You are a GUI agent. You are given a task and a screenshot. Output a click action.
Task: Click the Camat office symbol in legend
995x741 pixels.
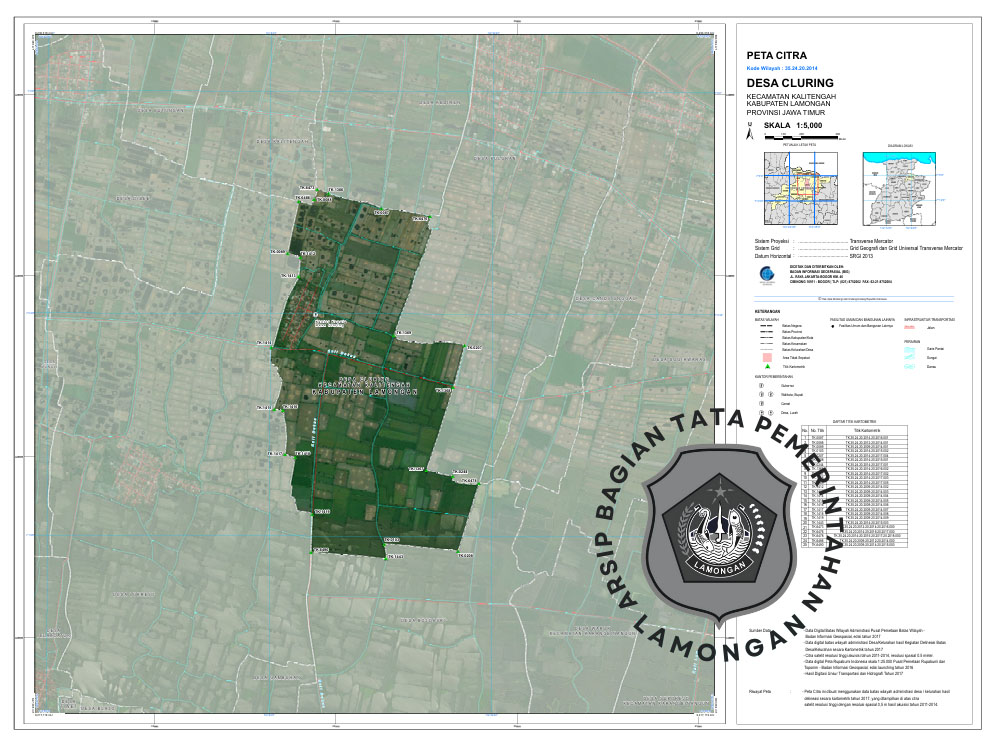point(761,403)
